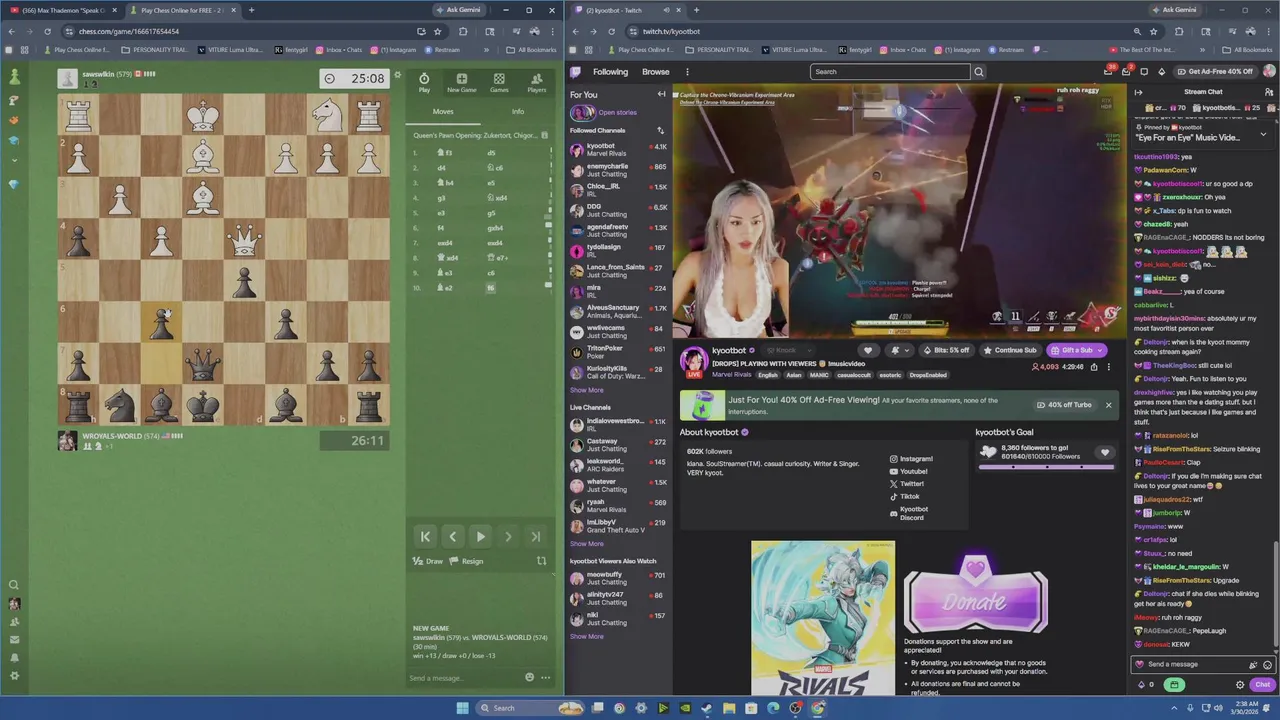The height and width of the screenshot is (720, 1280).
Task: Click the Donate panel image
Action: point(975,596)
